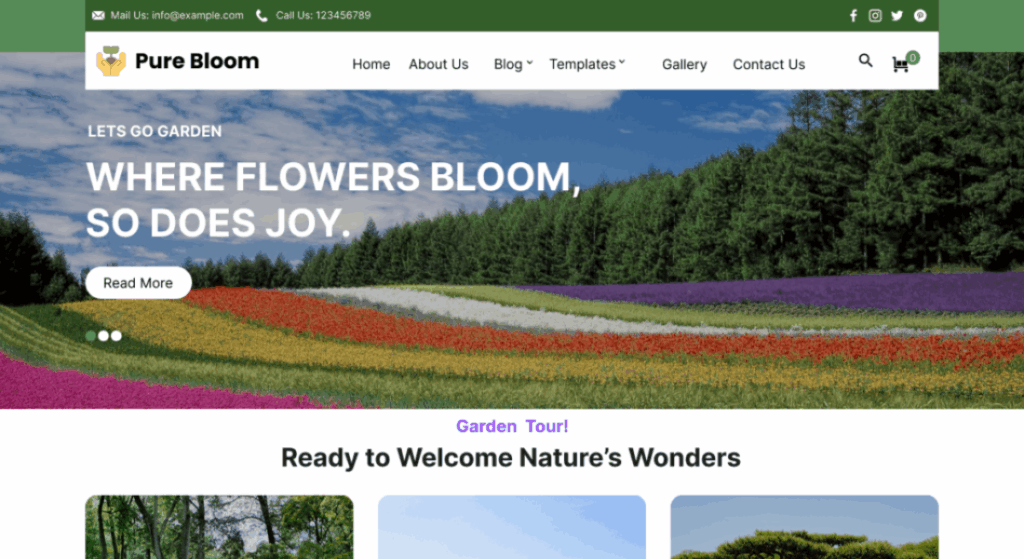Image resolution: width=1024 pixels, height=559 pixels.
Task: Click the search magnifier icon
Action: pos(865,61)
